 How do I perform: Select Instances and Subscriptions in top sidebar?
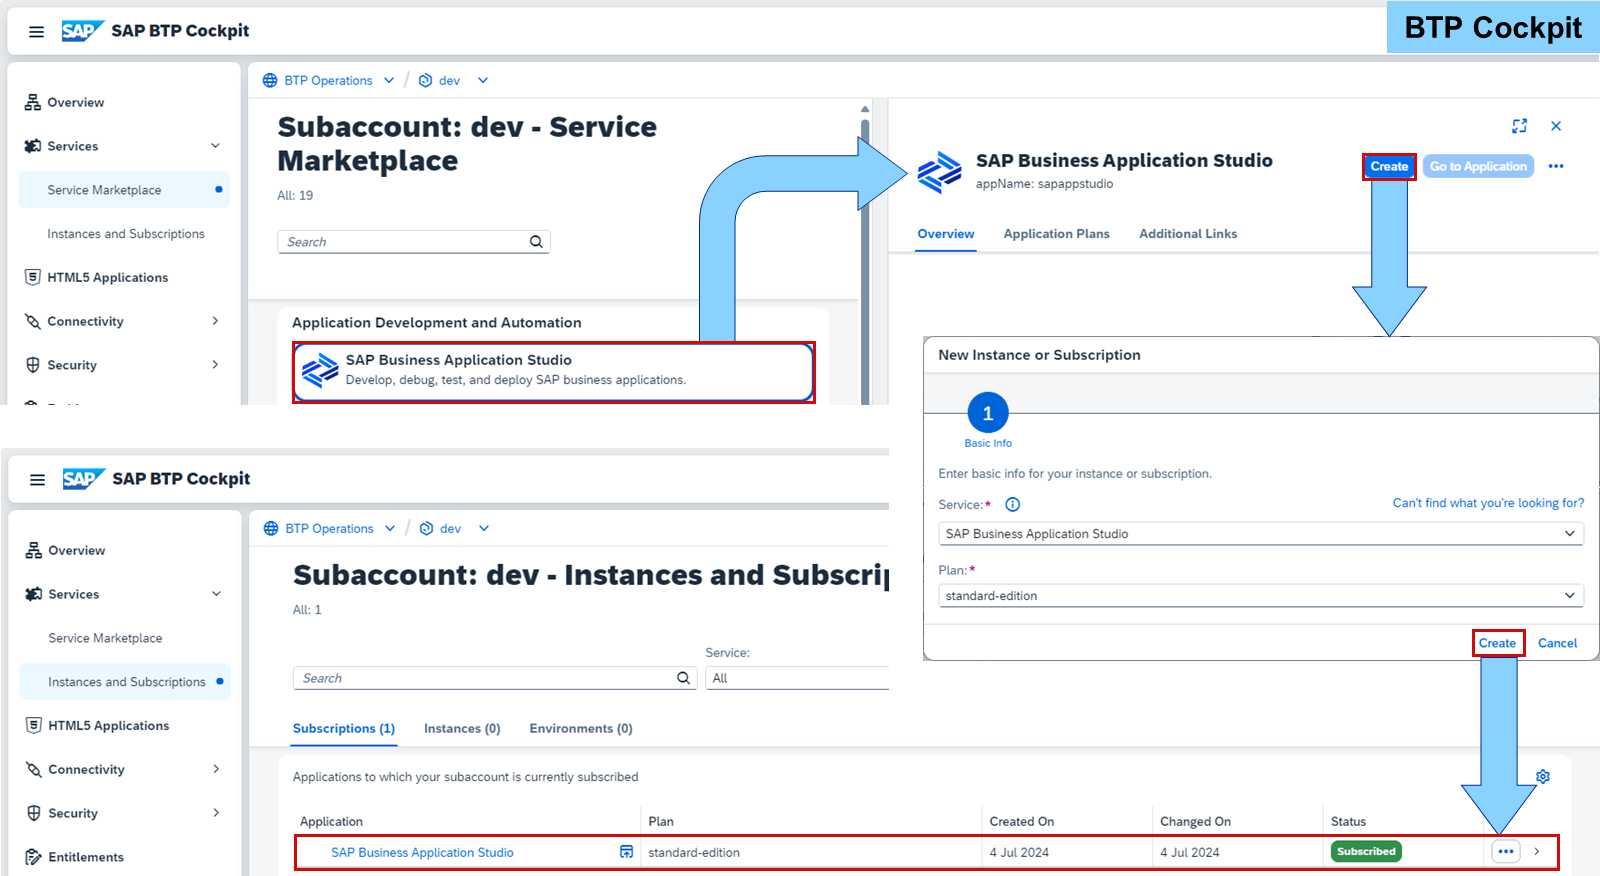click(x=124, y=234)
